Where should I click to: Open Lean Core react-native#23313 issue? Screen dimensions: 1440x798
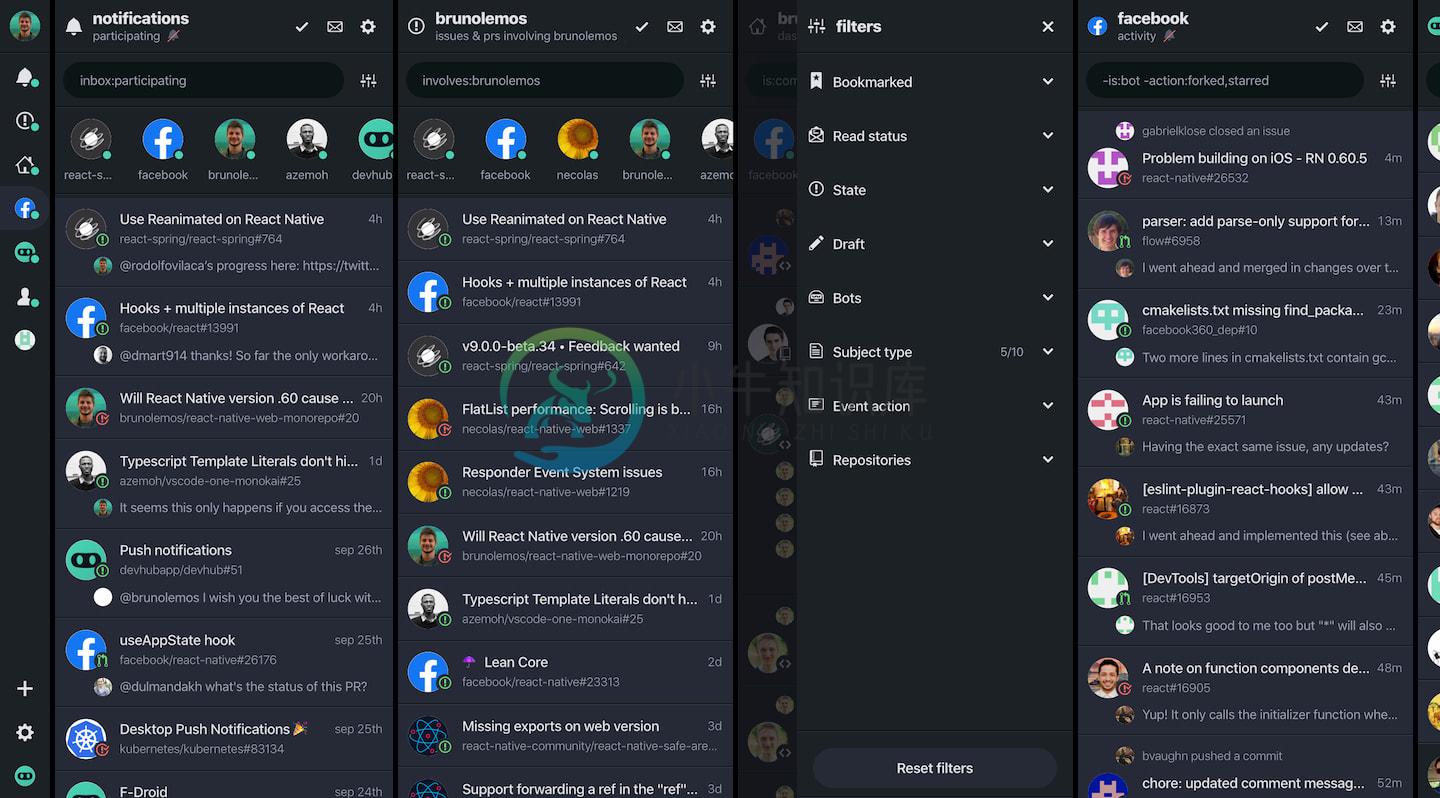click(566, 672)
